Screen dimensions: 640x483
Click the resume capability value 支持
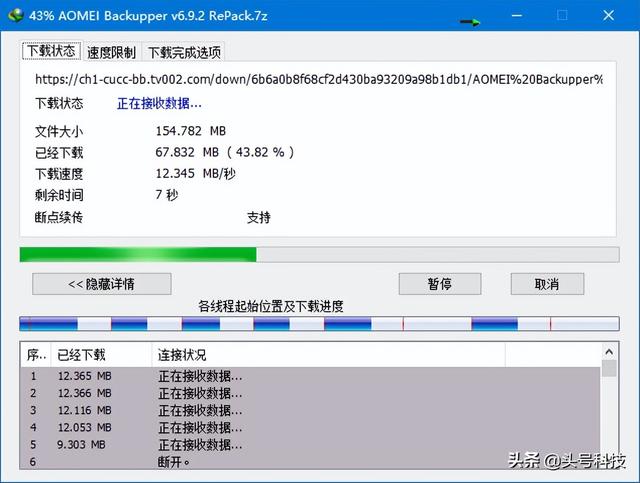pyautogui.click(x=258, y=217)
